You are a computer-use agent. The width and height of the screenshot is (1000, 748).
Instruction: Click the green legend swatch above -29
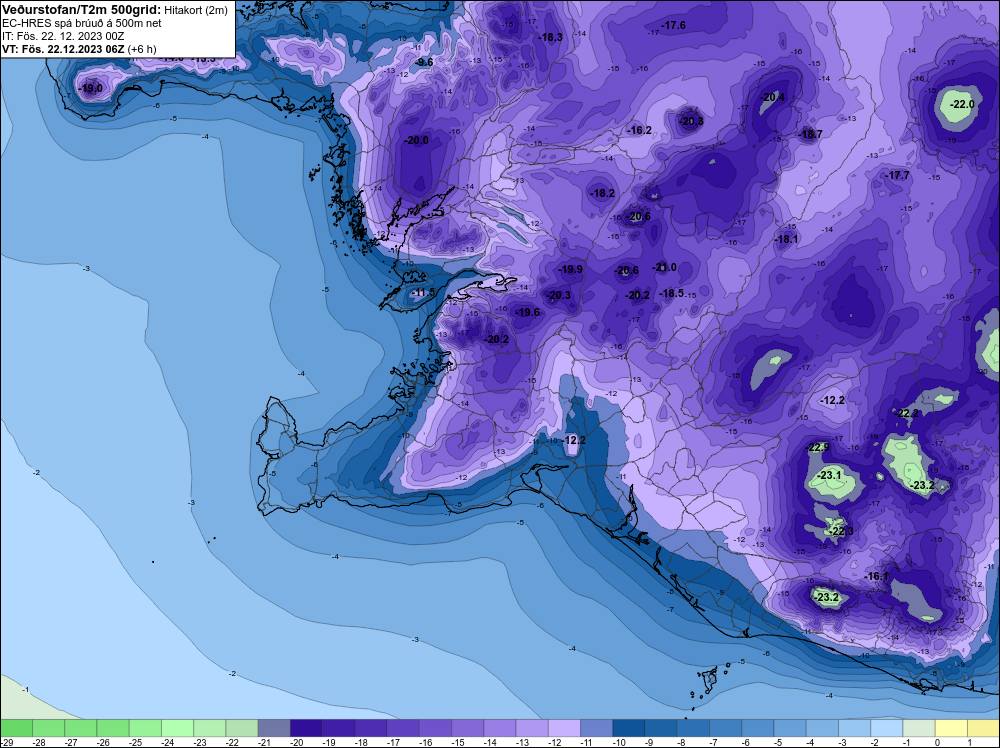pyautogui.click(x=17, y=728)
